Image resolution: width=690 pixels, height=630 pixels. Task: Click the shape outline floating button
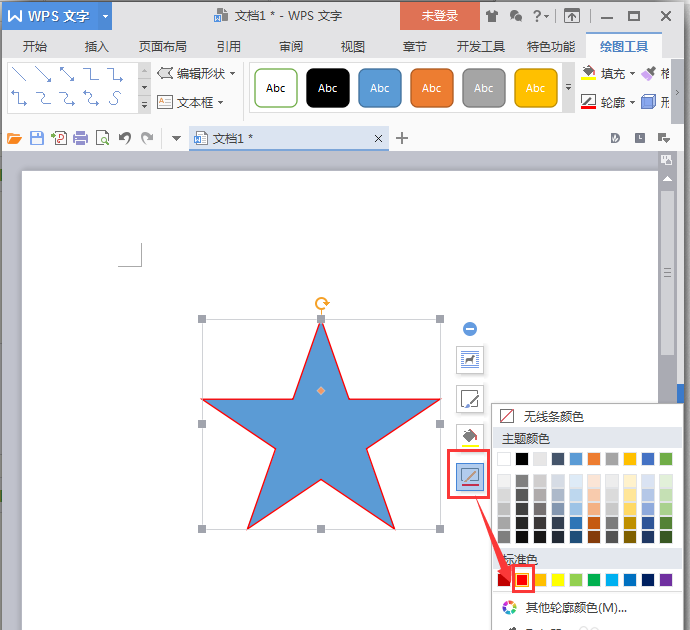[x=470, y=477]
